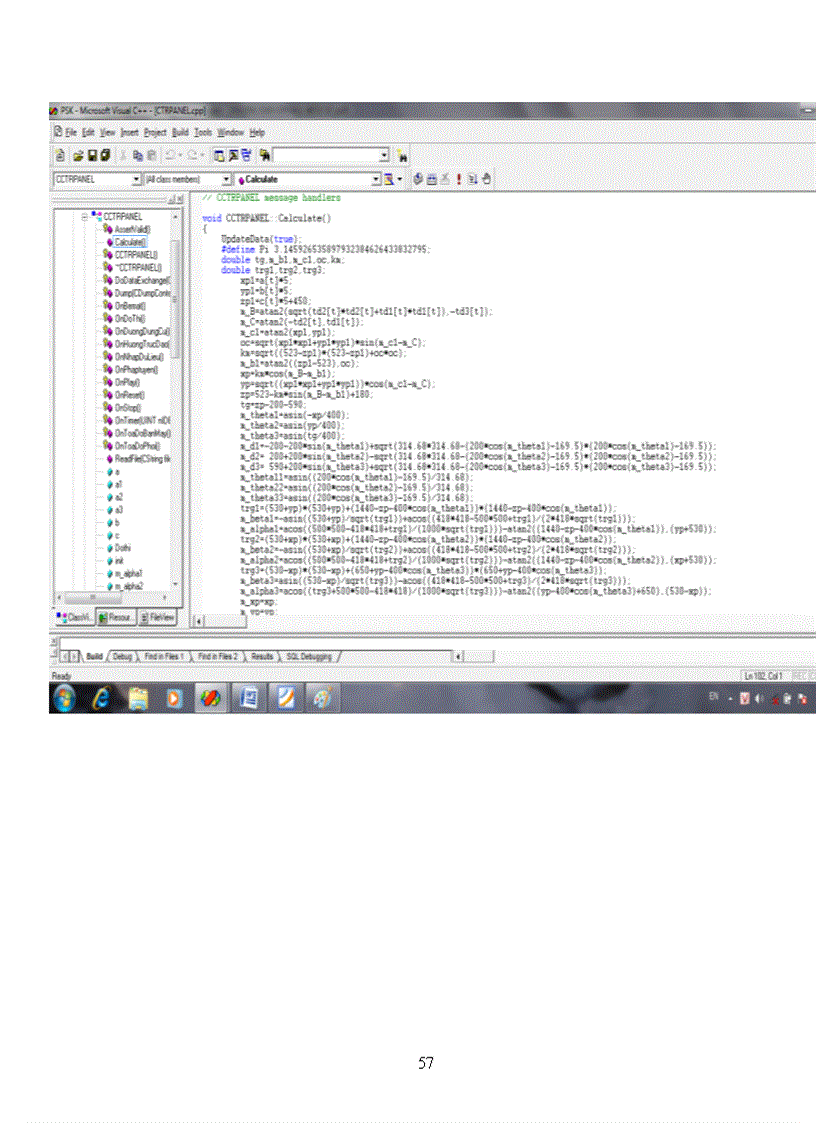Create a new text file via New icon
816x1123 pixels.
point(59,155)
